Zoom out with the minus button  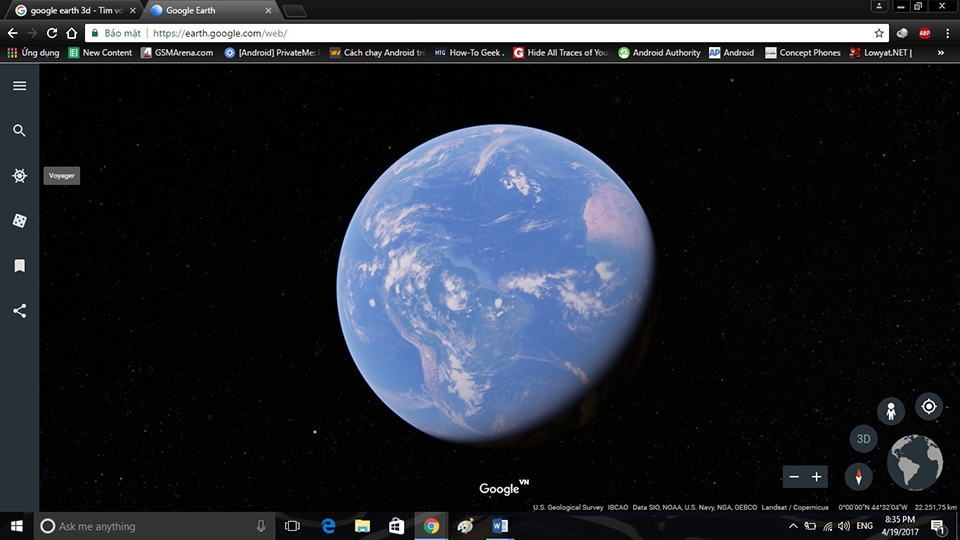pyautogui.click(x=794, y=477)
